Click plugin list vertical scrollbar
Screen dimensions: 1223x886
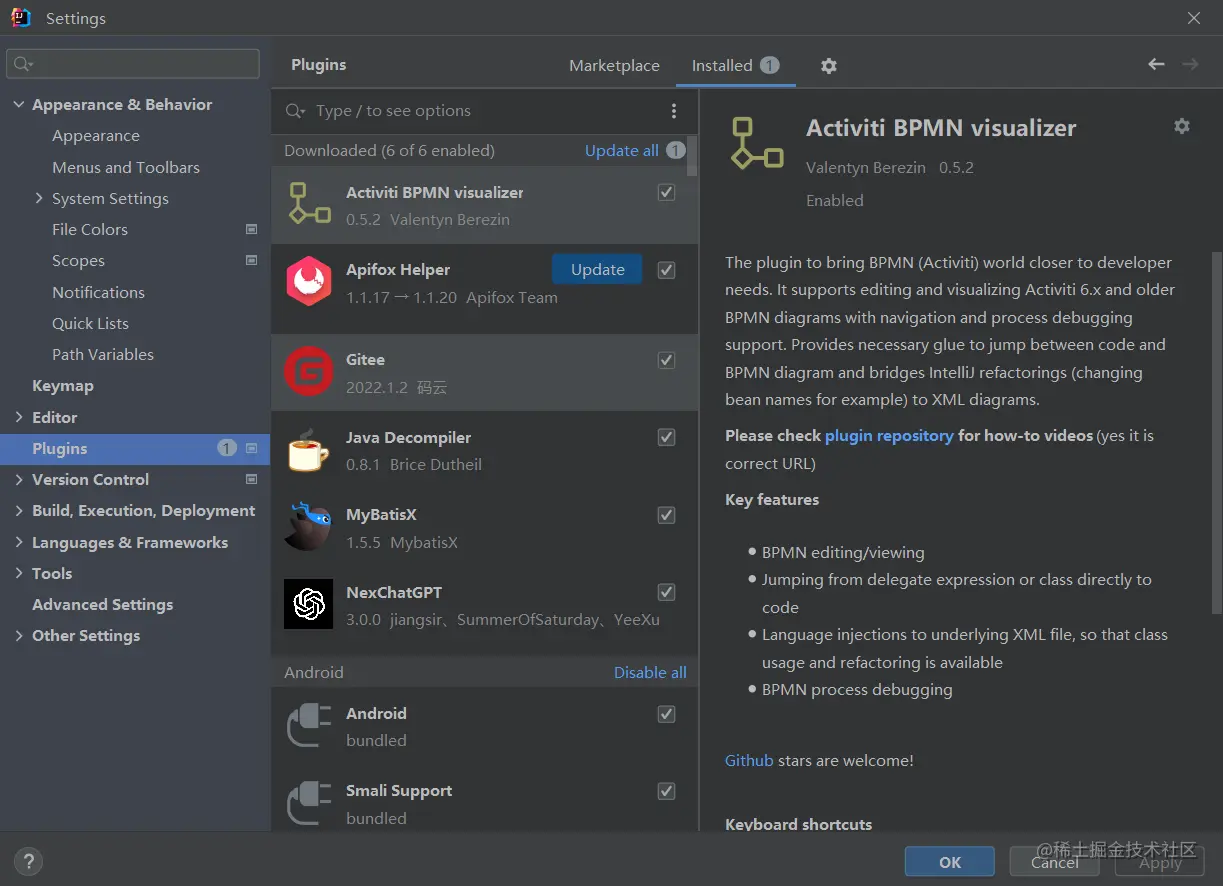tap(693, 155)
